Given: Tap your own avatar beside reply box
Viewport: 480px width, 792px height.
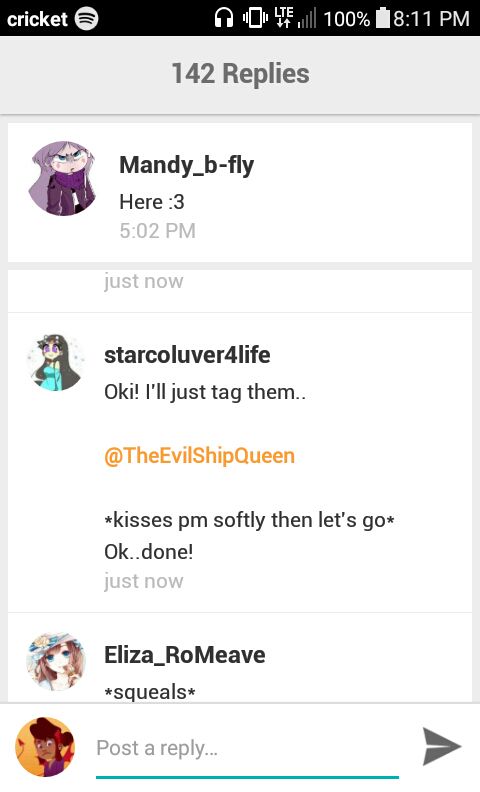Looking at the screenshot, I should [45, 747].
